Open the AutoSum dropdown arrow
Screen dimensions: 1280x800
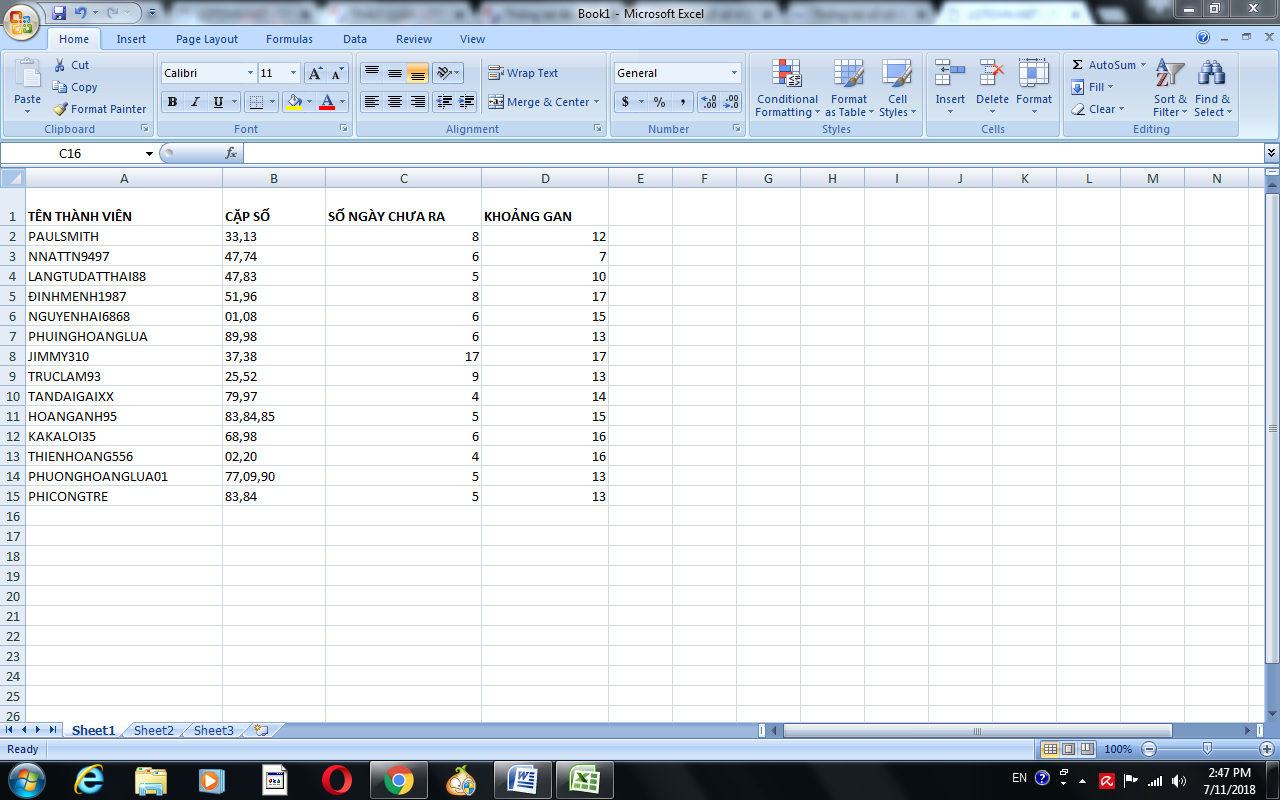[x=1143, y=65]
